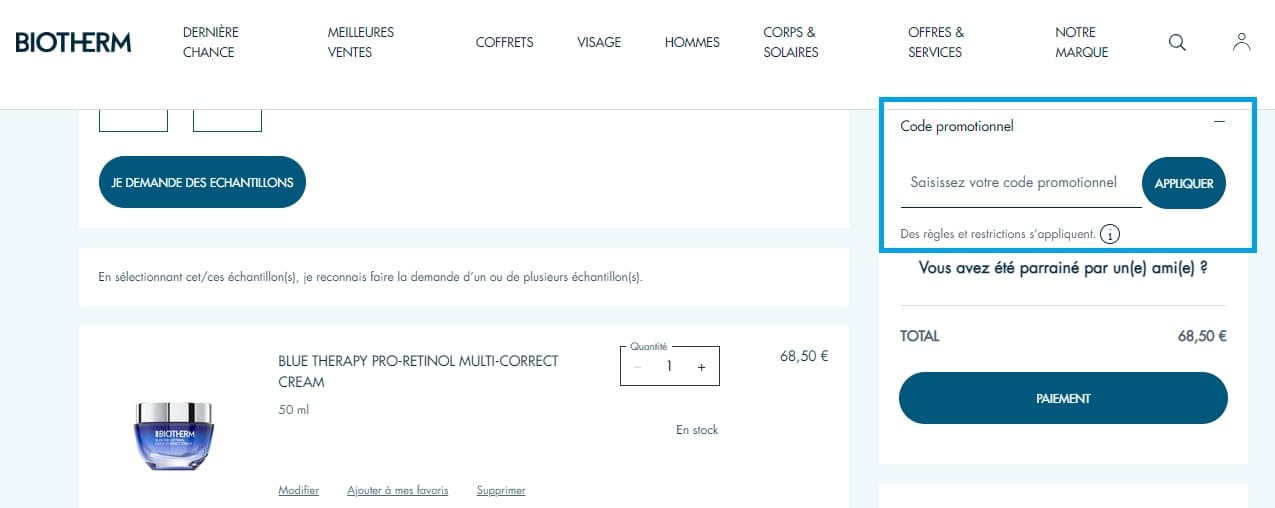This screenshot has width=1275, height=508.
Task: Click the Code promotionnel heading
Action: [957, 126]
